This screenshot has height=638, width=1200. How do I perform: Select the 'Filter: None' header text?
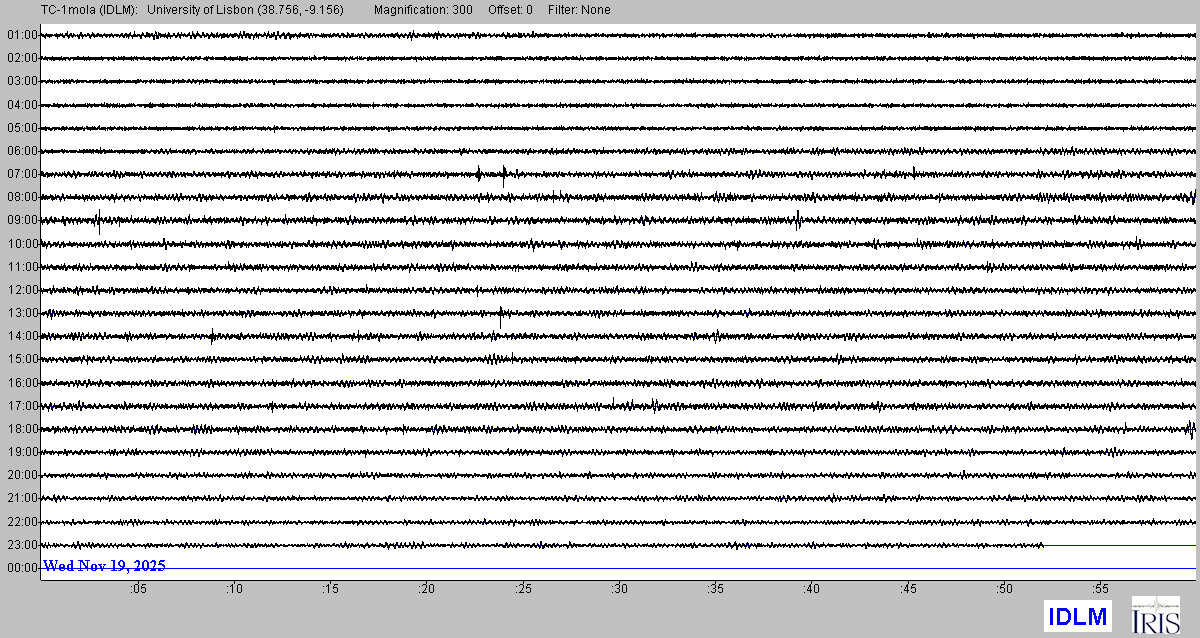(x=579, y=10)
